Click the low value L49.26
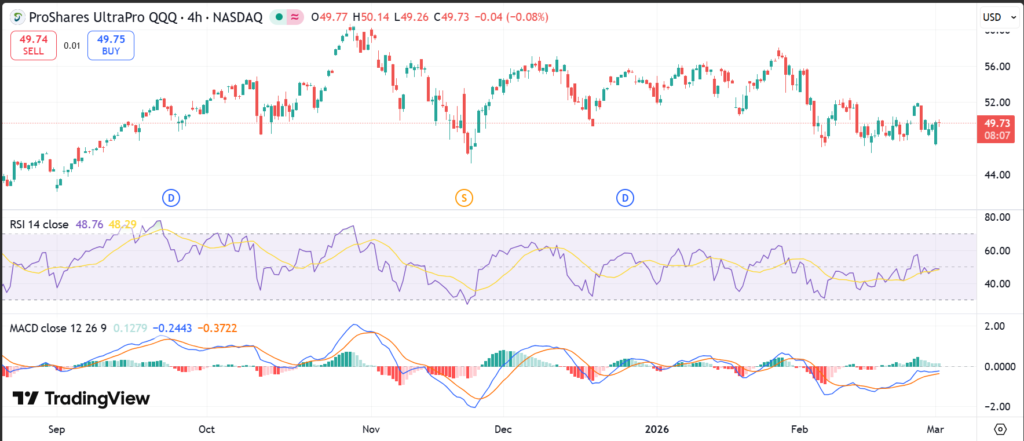This screenshot has height=441, width=1024. [x=411, y=18]
